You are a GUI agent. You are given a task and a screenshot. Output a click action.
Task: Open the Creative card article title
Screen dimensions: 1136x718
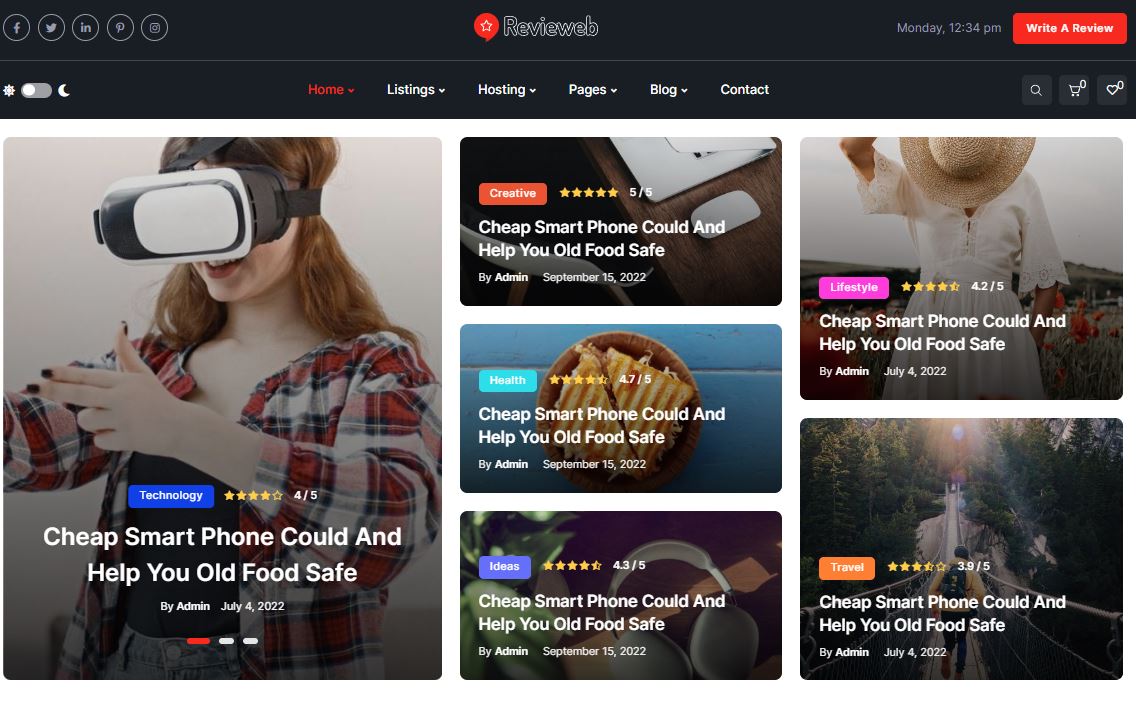pos(601,238)
